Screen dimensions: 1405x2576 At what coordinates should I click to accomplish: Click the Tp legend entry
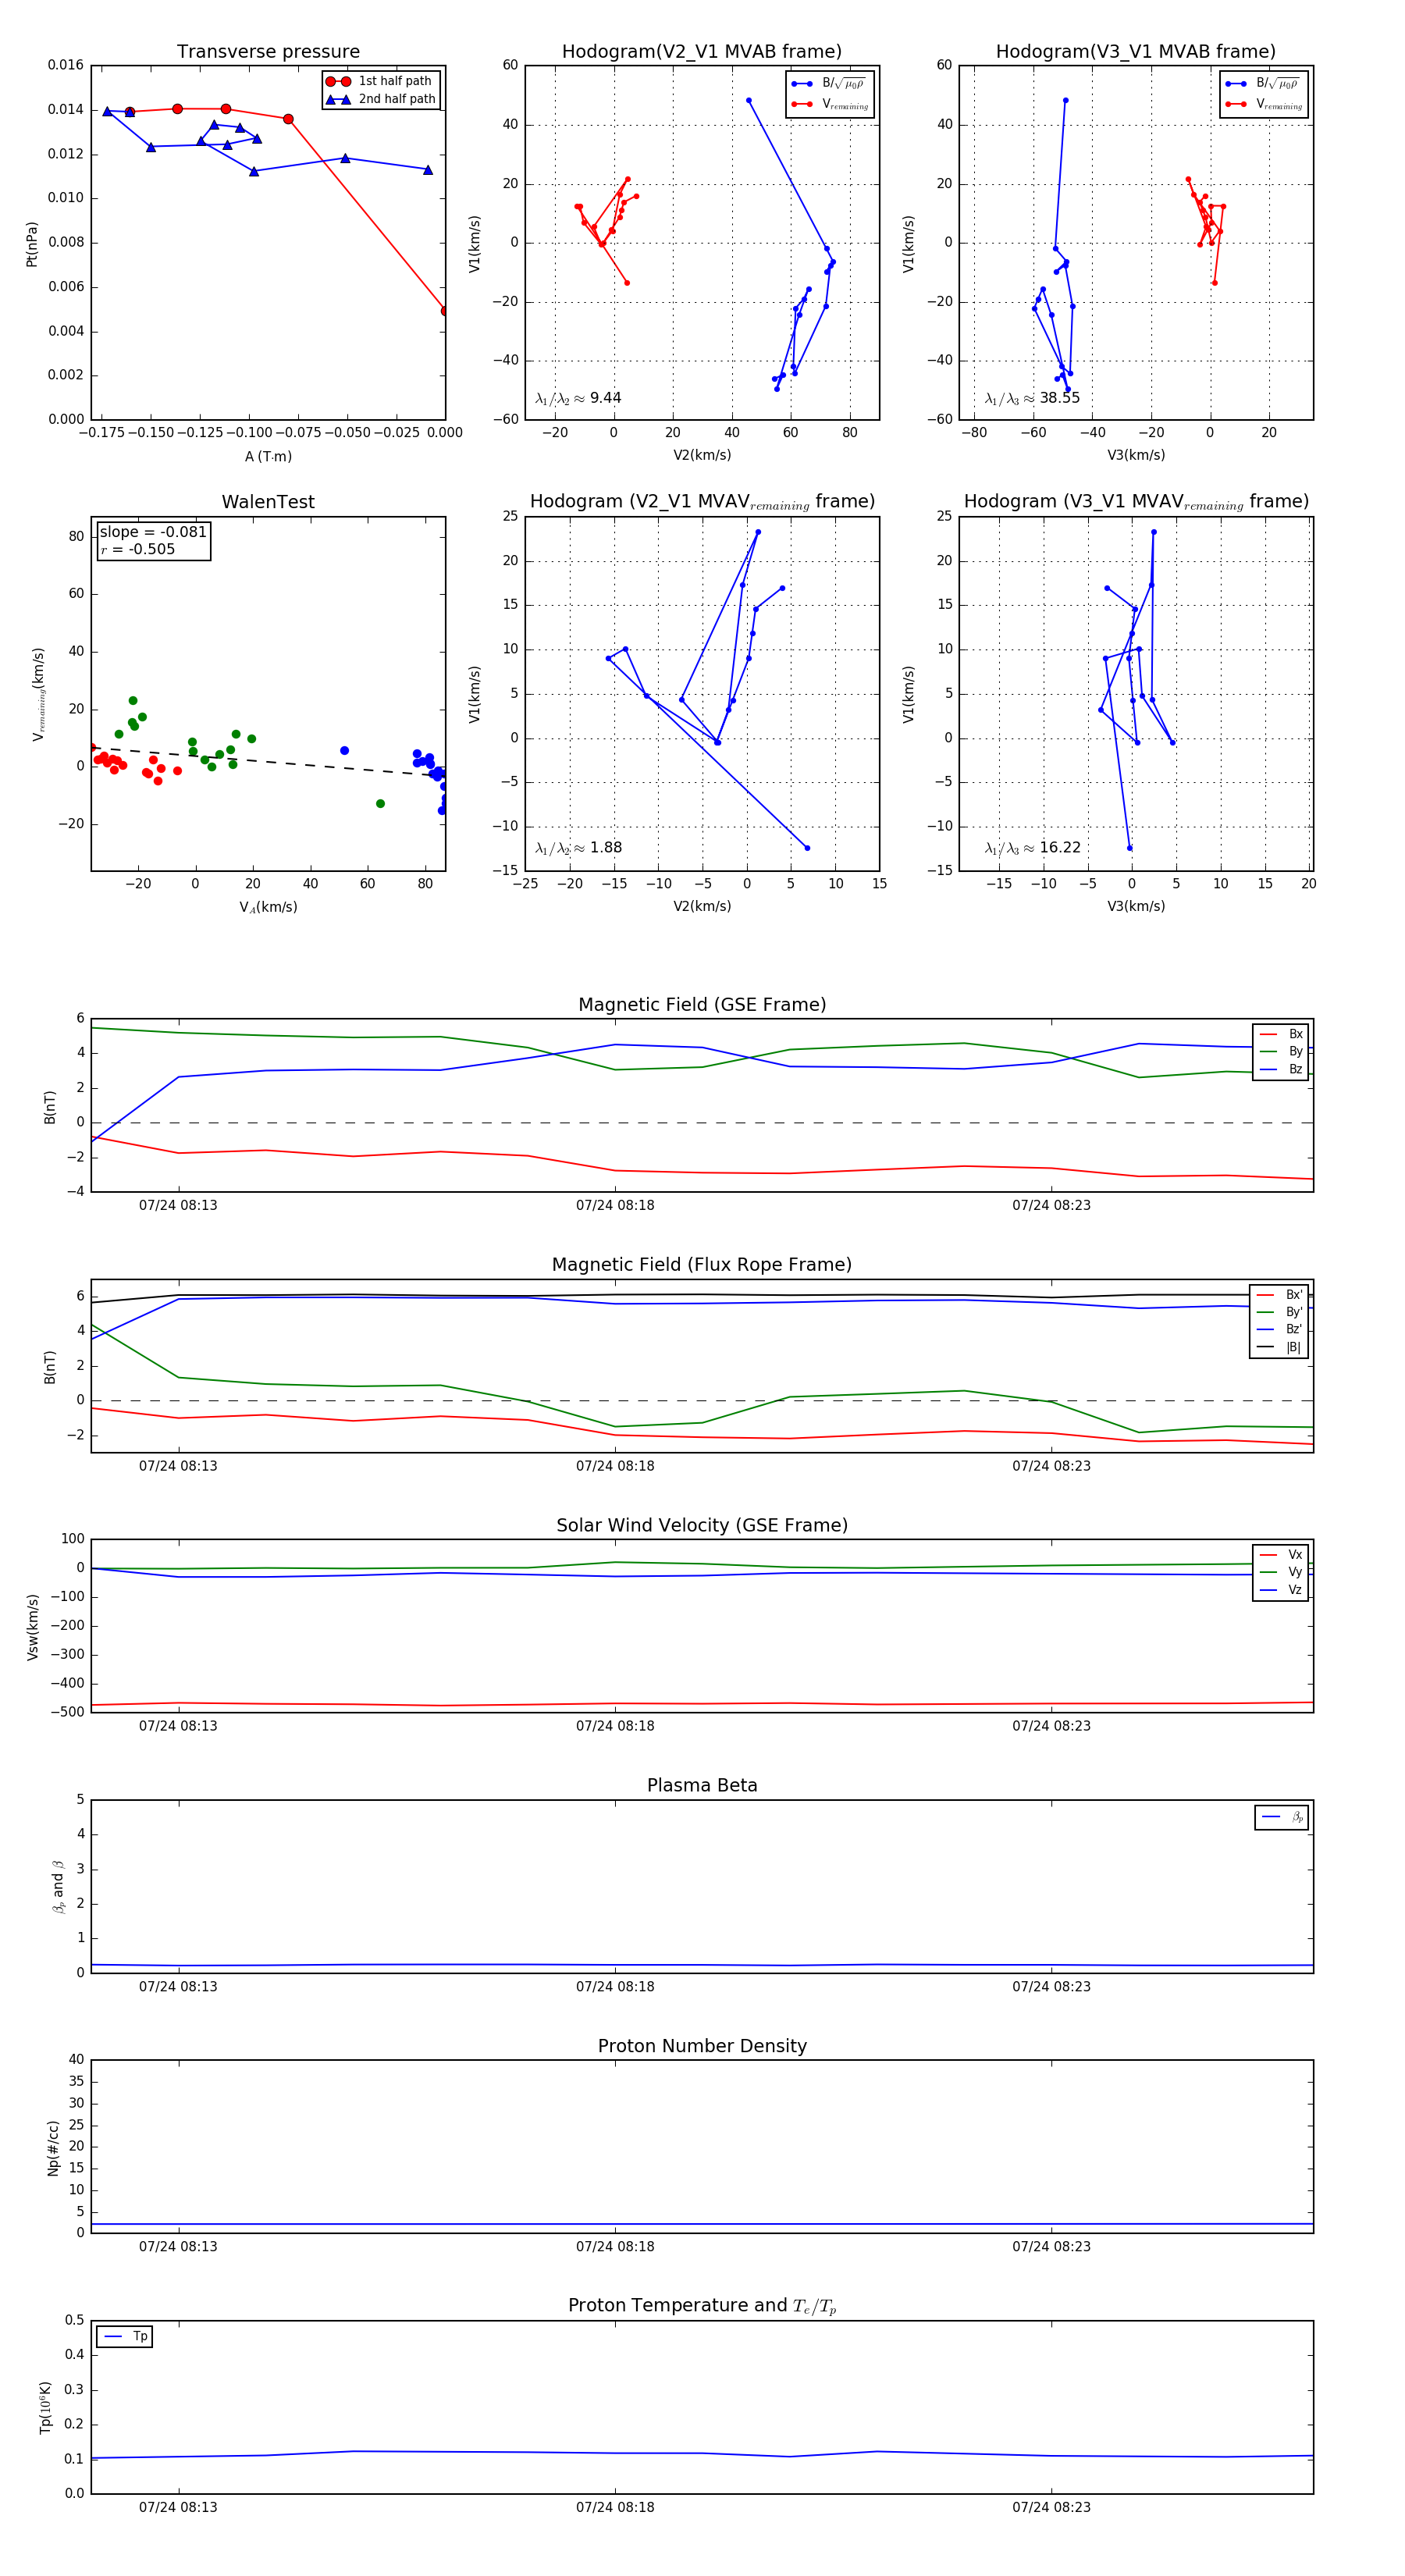pyautogui.click(x=125, y=2337)
